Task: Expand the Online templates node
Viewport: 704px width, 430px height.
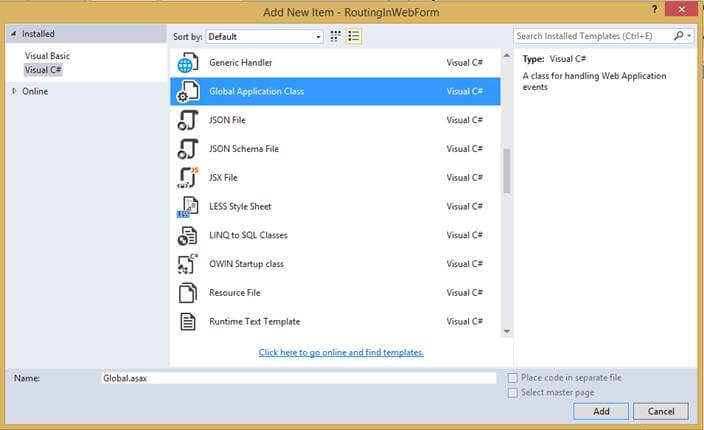Action: (x=14, y=91)
